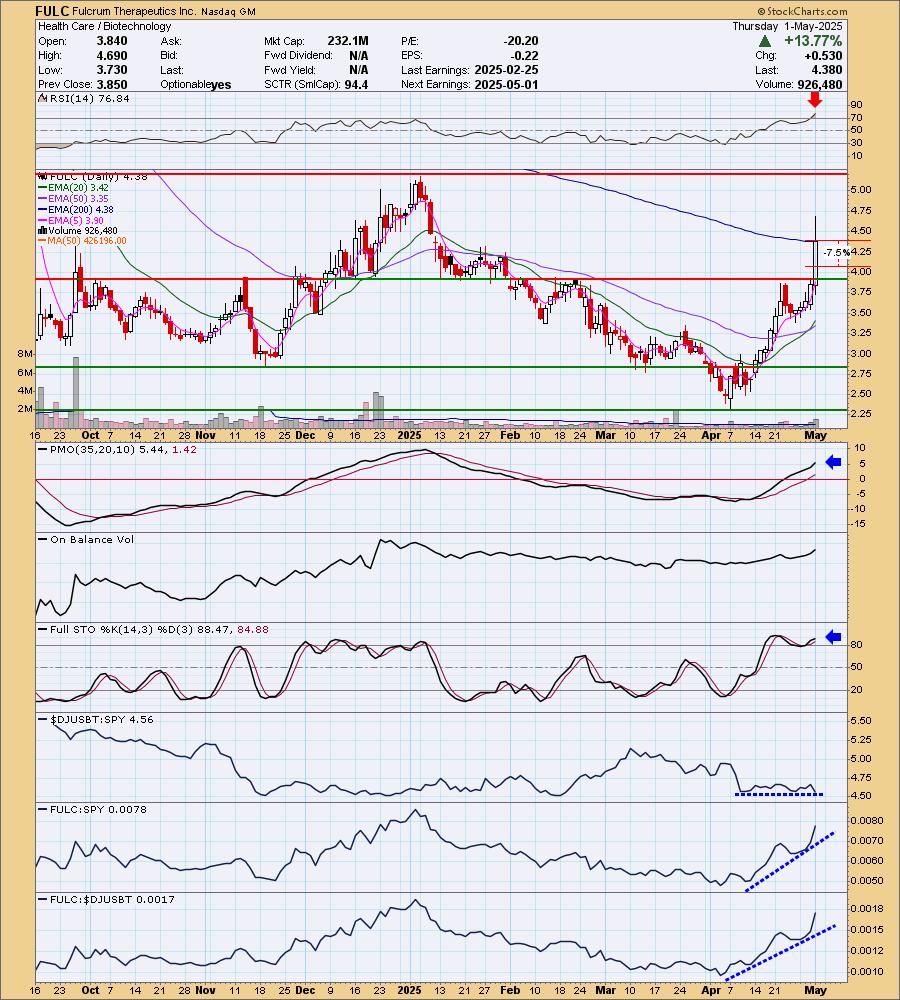Screen dimensions: 900x1000
Task: Click the RSI(14) 76.84 indicator label
Action: click(89, 98)
